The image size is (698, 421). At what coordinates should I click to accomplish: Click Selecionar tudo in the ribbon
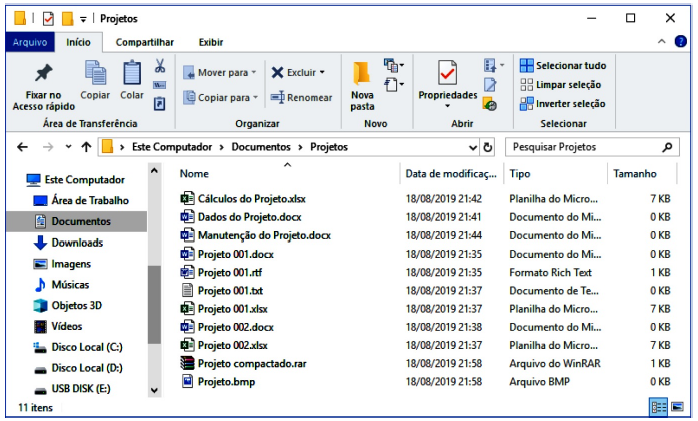point(563,66)
